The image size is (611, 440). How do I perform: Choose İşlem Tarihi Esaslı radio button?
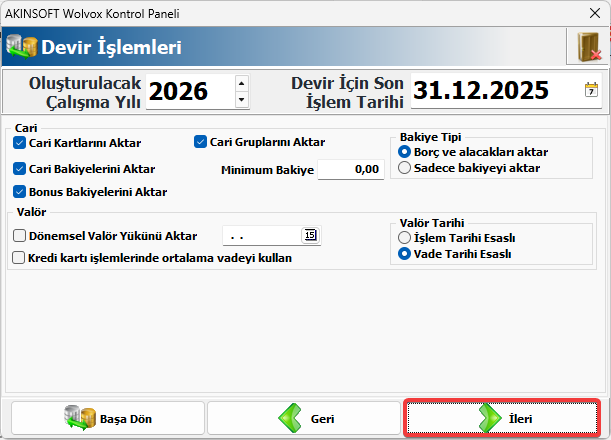pyautogui.click(x=404, y=238)
